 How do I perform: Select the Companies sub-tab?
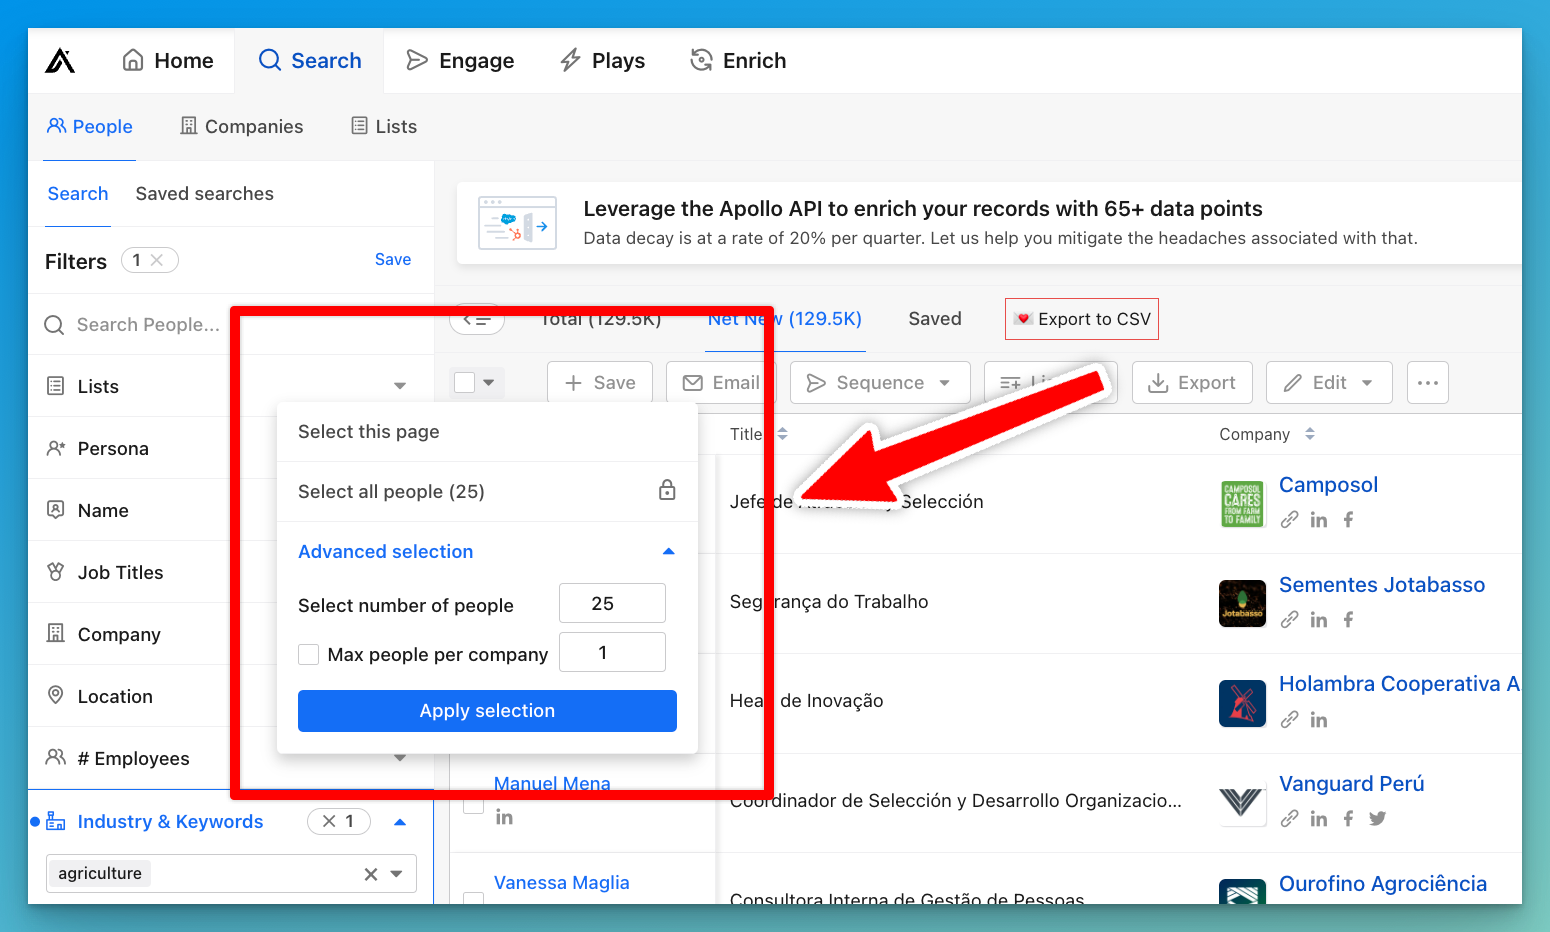pos(241,127)
